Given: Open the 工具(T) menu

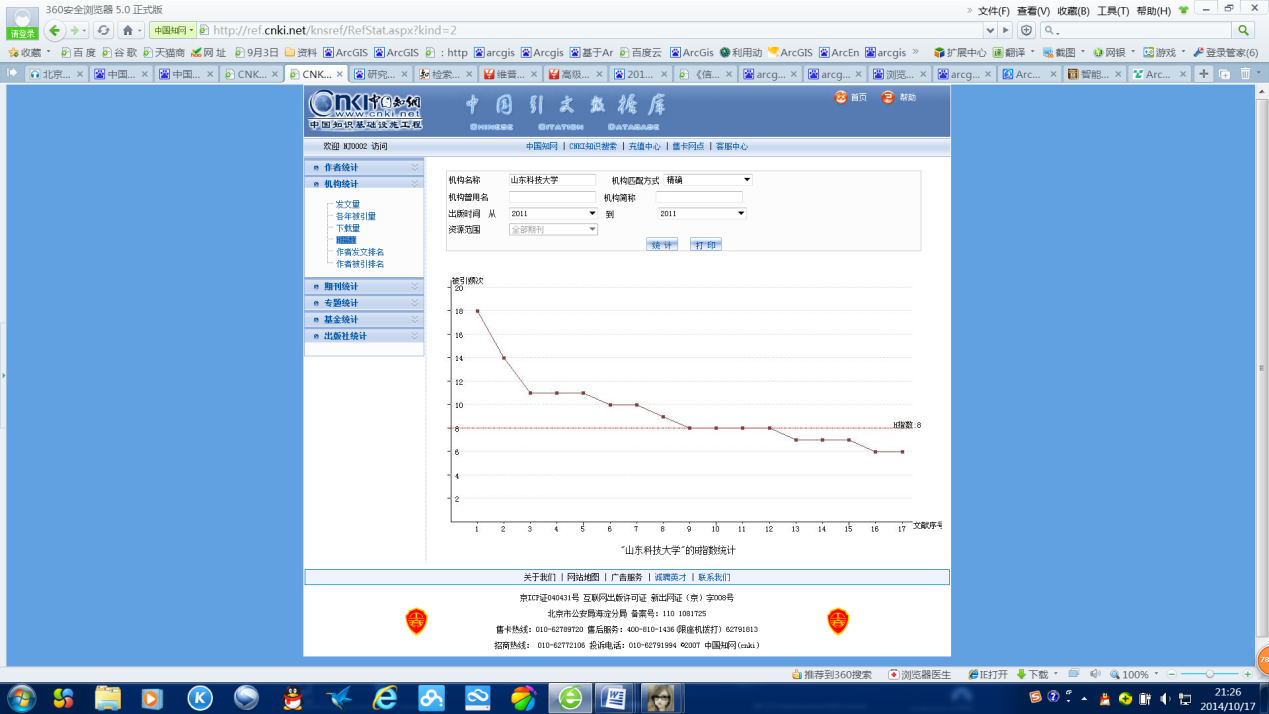Looking at the screenshot, I should point(1113,11).
